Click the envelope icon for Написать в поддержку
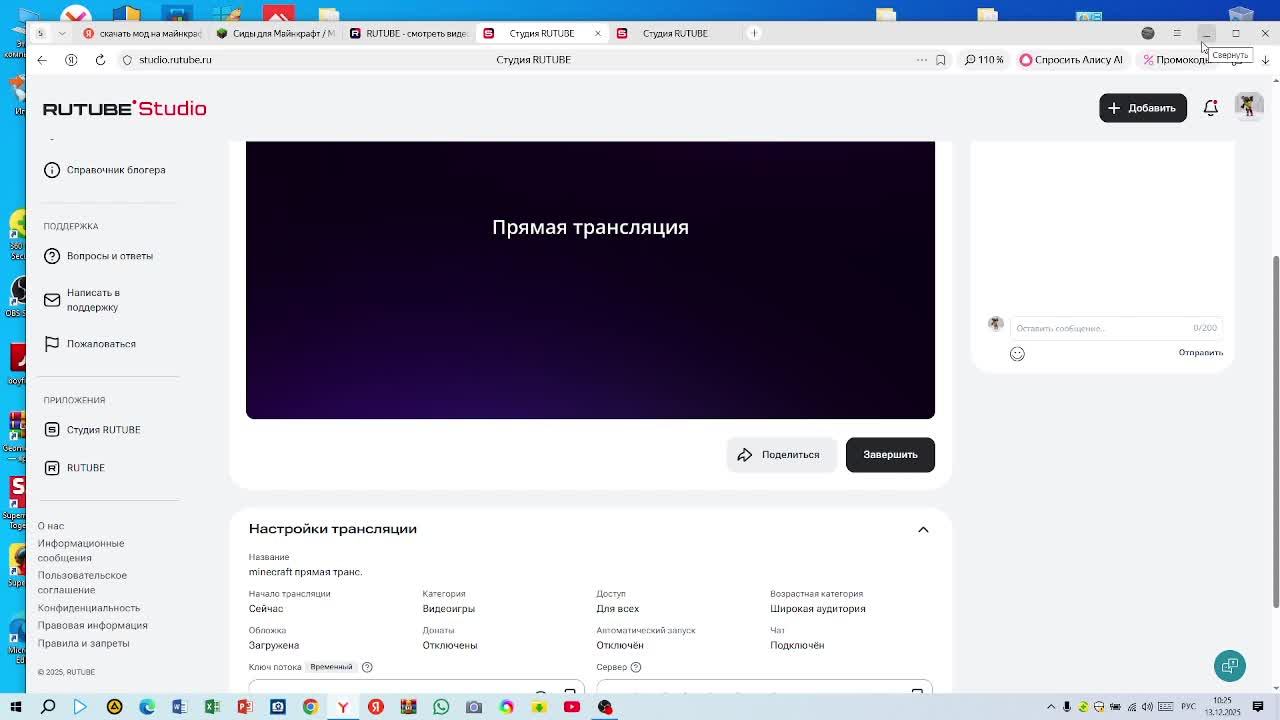 pos(52,300)
